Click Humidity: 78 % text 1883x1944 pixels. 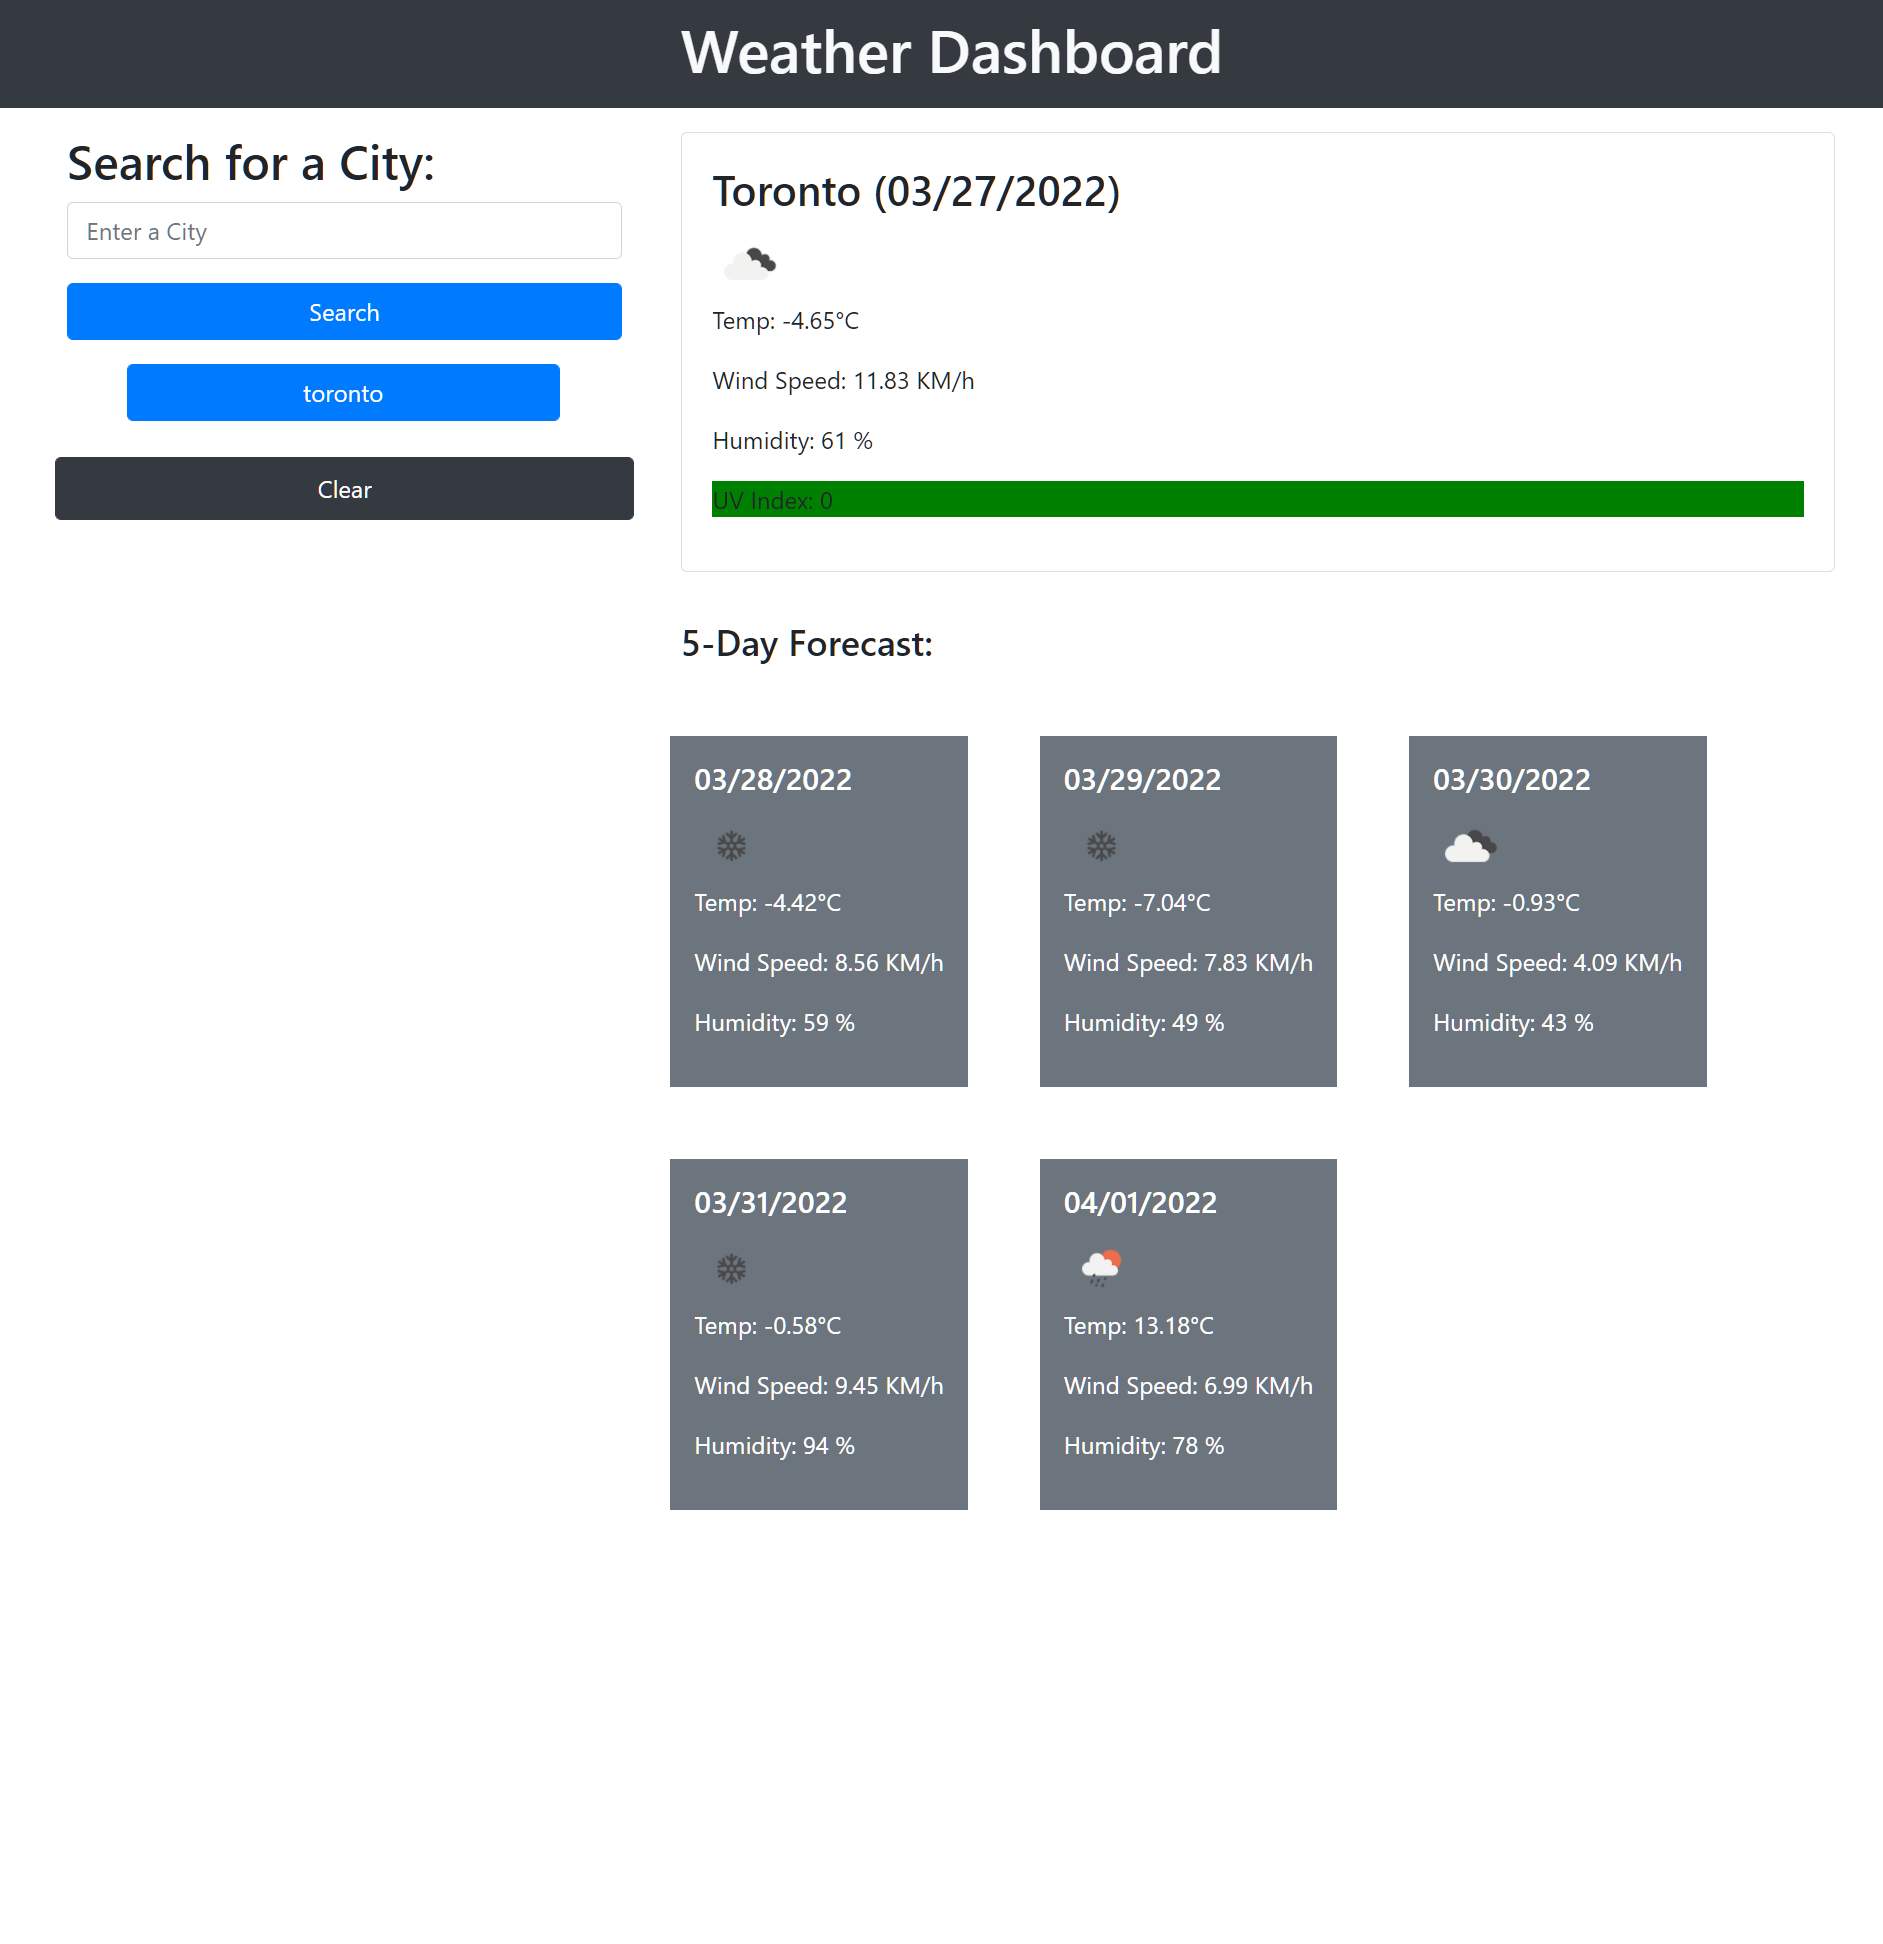pyautogui.click(x=1143, y=1446)
